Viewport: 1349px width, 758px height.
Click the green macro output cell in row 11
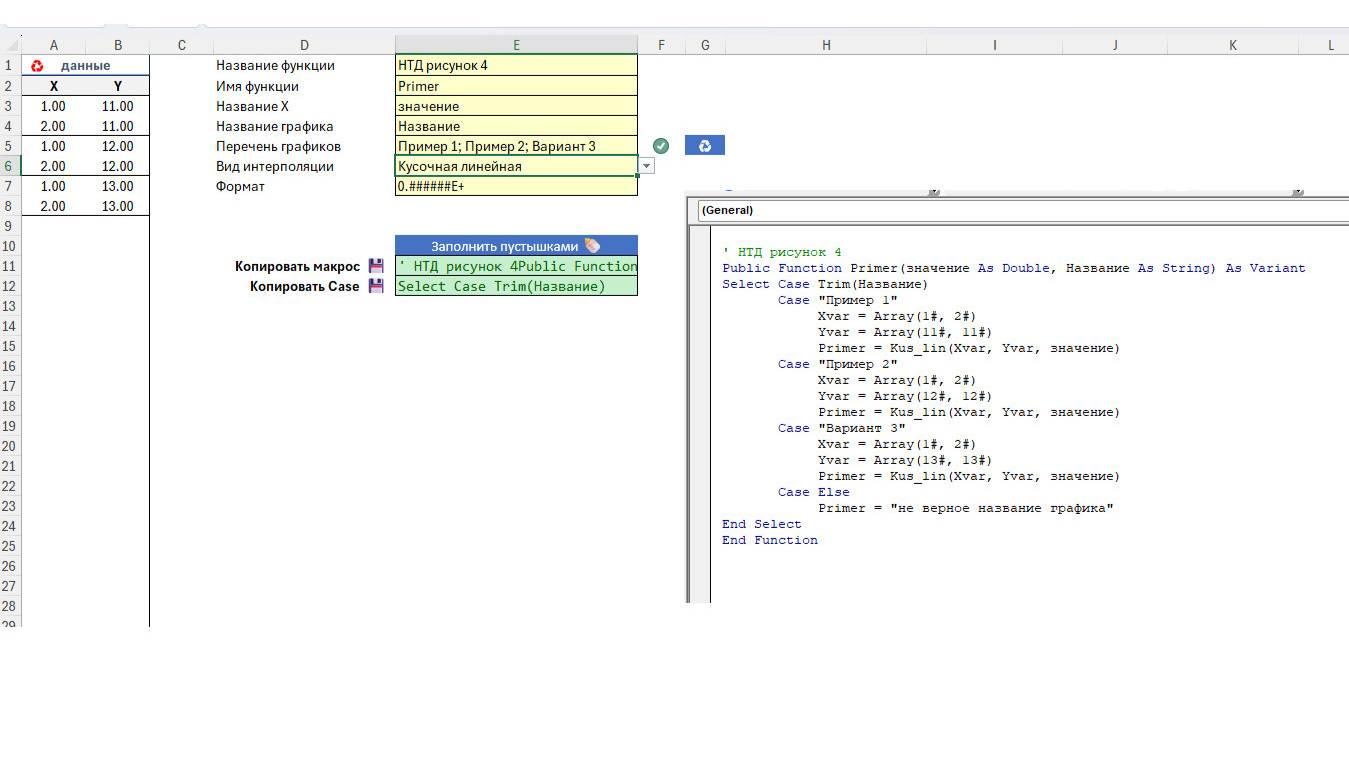(x=516, y=266)
